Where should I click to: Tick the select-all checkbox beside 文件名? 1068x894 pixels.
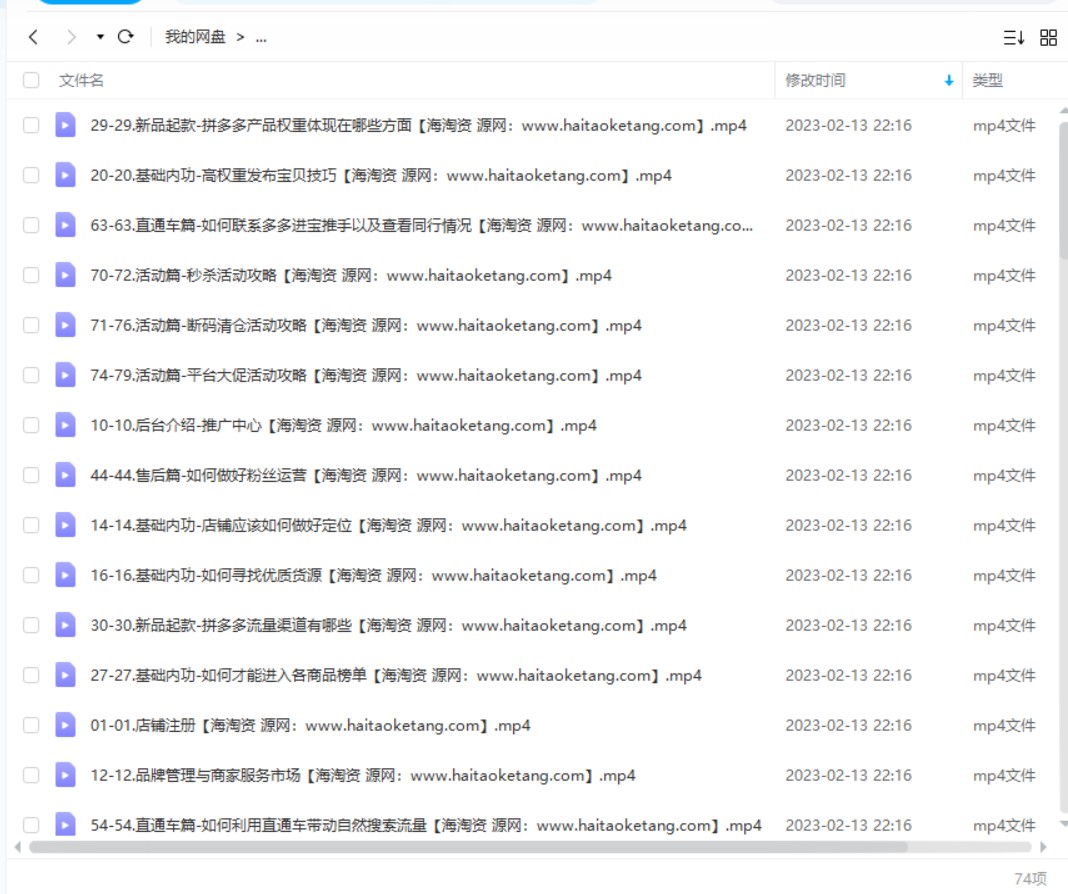point(31,80)
